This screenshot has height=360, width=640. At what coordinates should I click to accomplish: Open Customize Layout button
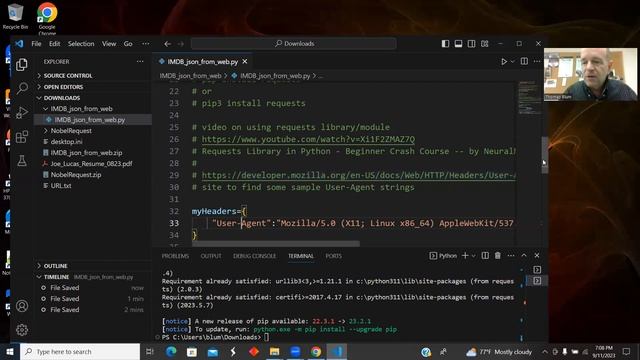click(x=484, y=44)
